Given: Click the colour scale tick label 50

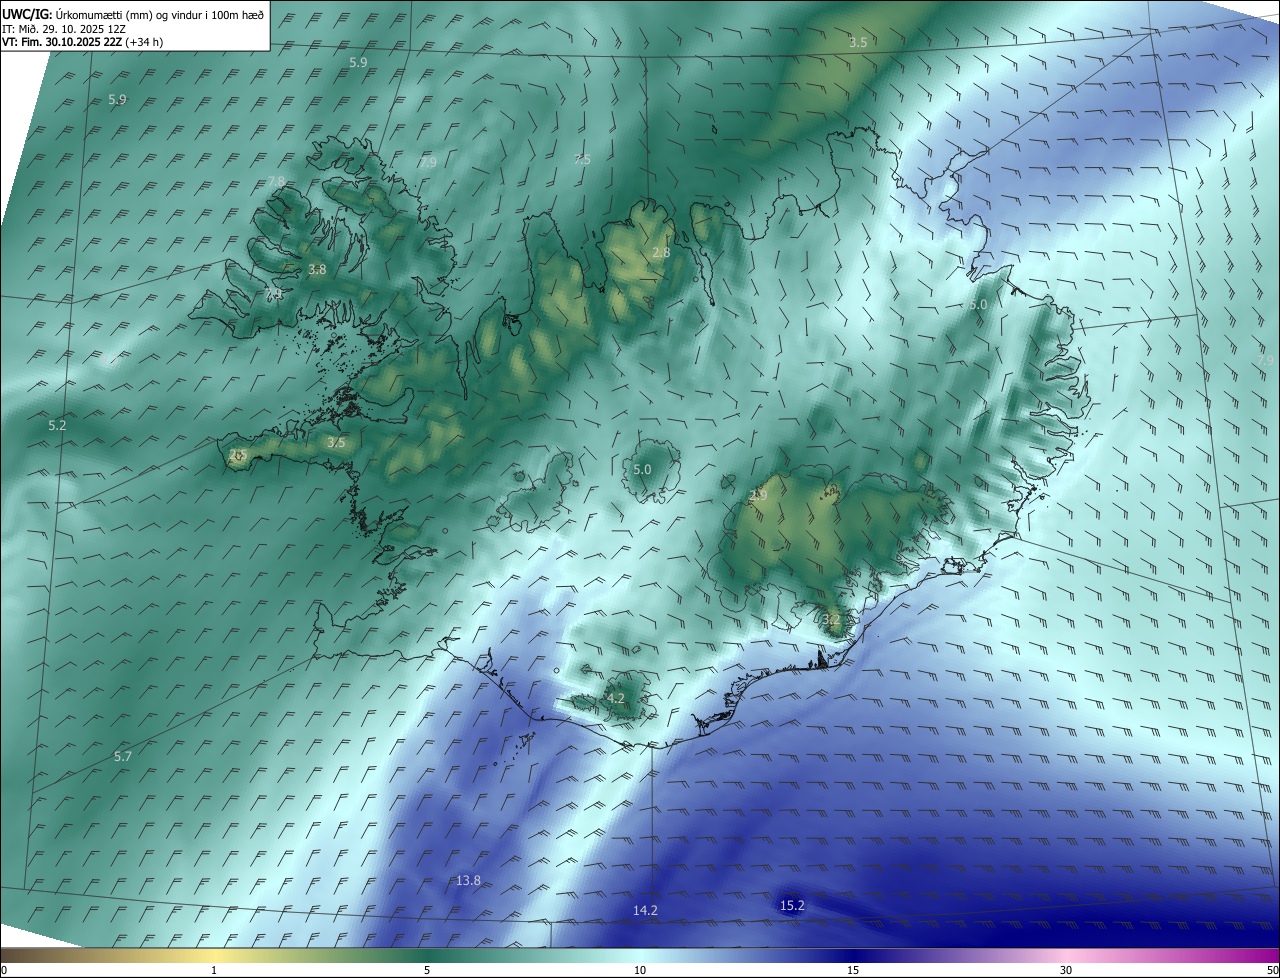Looking at the screenshot, I should (x=1272, y=970).
